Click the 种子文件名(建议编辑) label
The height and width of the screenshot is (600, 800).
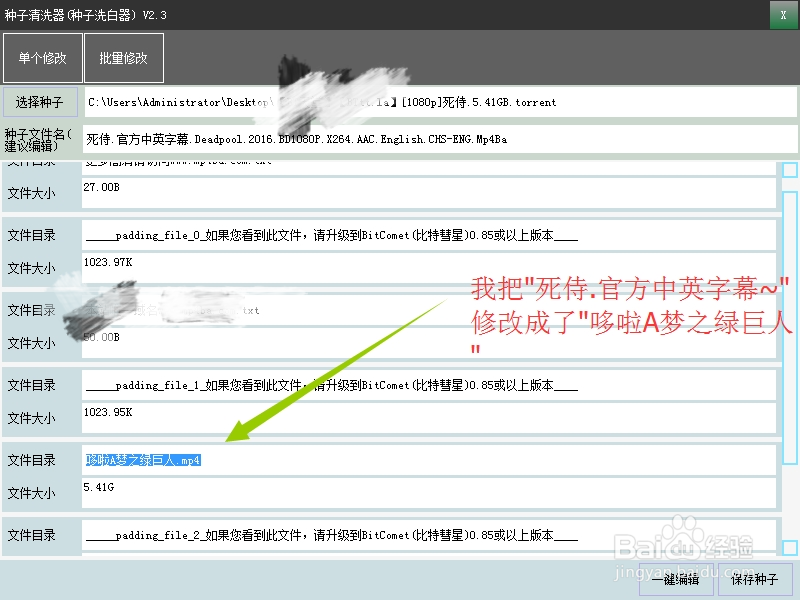39,140
